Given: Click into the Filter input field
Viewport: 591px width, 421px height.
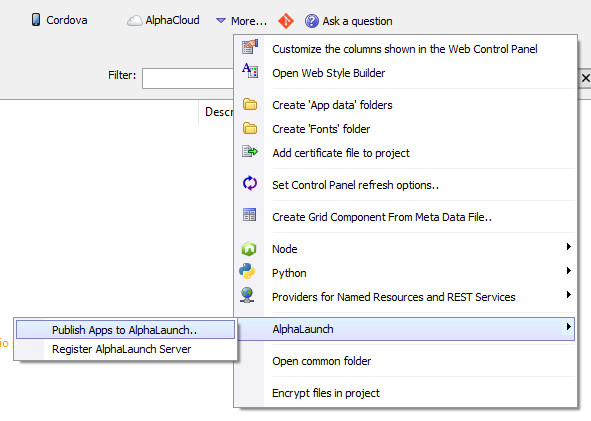Looking at the screenshot, I should (188, 78).
